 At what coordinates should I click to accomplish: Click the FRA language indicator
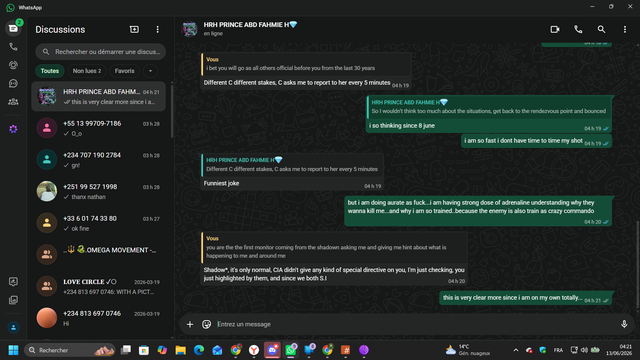tap(558, 350)
